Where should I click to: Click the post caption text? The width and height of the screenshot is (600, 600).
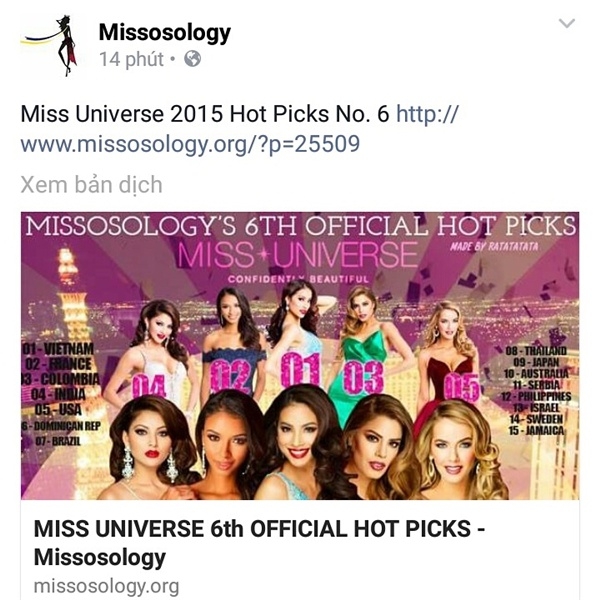coord(205,114)
